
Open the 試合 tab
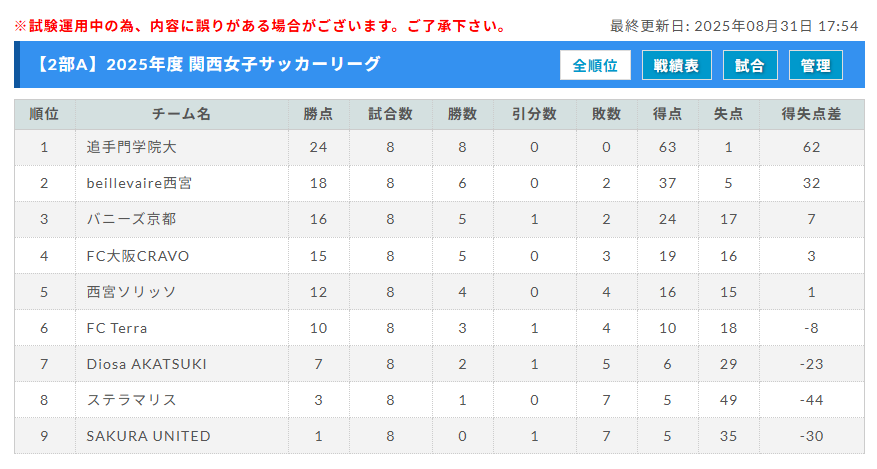(x=750, y=65)
